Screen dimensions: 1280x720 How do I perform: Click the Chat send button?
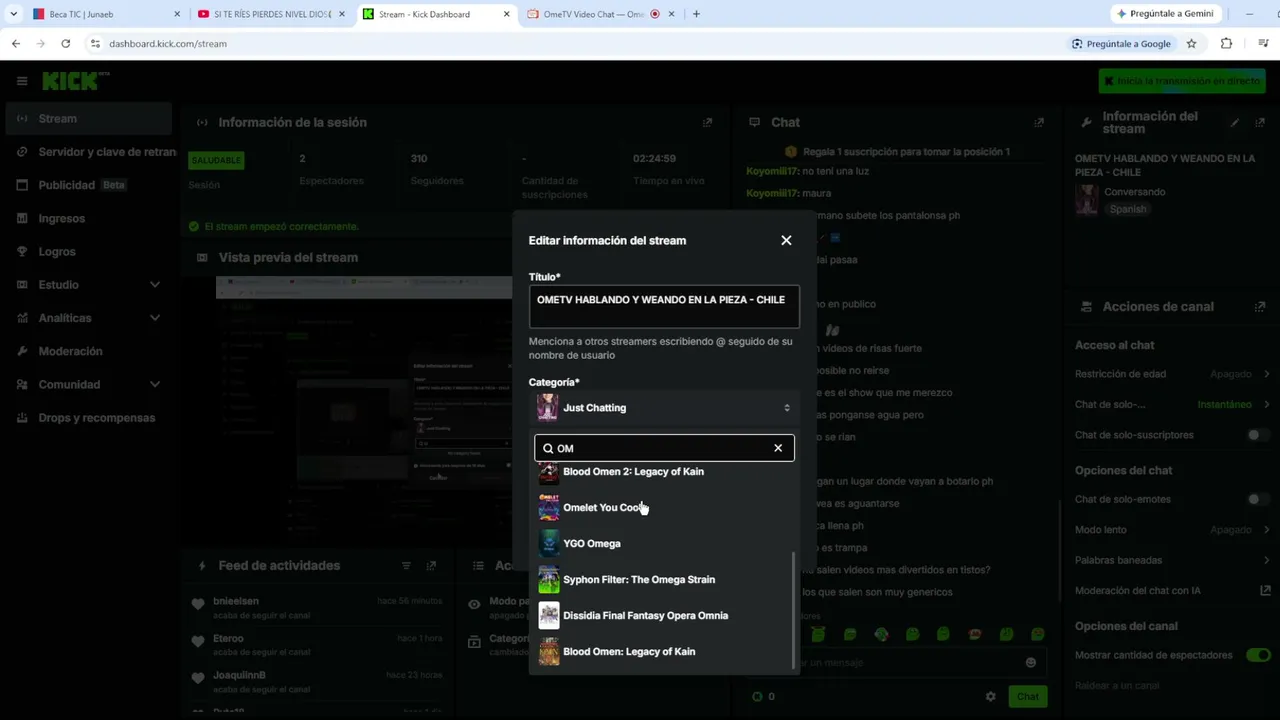pos(1028,697)
